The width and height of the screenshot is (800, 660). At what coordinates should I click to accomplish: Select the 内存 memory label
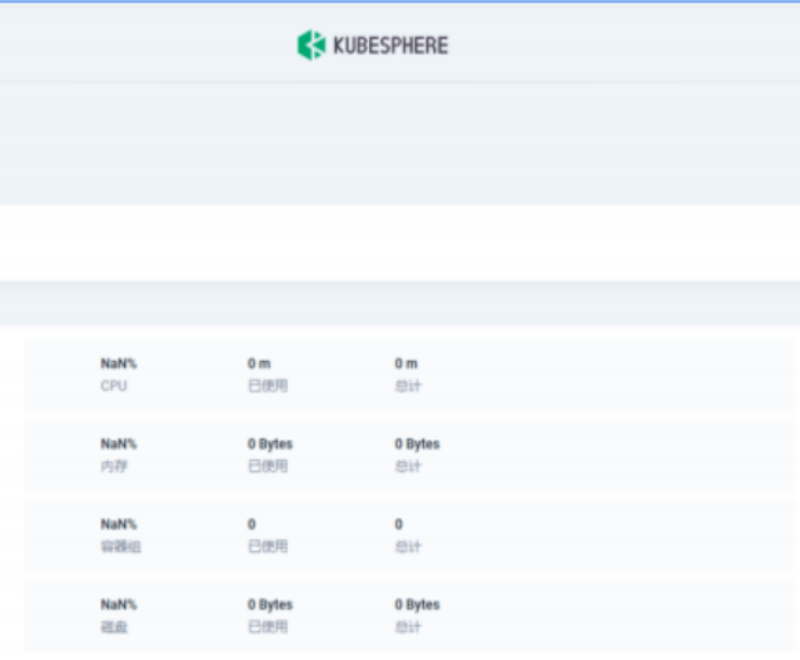(x=114, y=466)
